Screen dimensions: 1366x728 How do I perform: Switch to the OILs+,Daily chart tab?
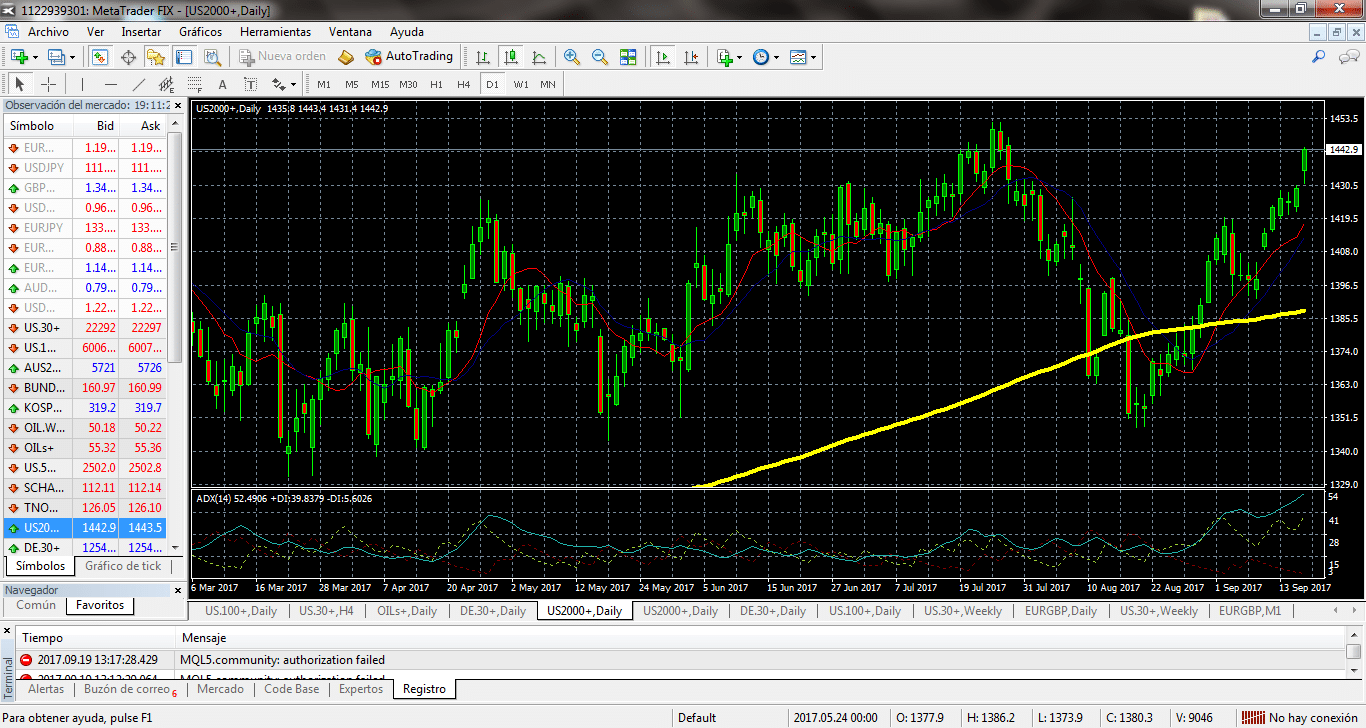[406, 611]
